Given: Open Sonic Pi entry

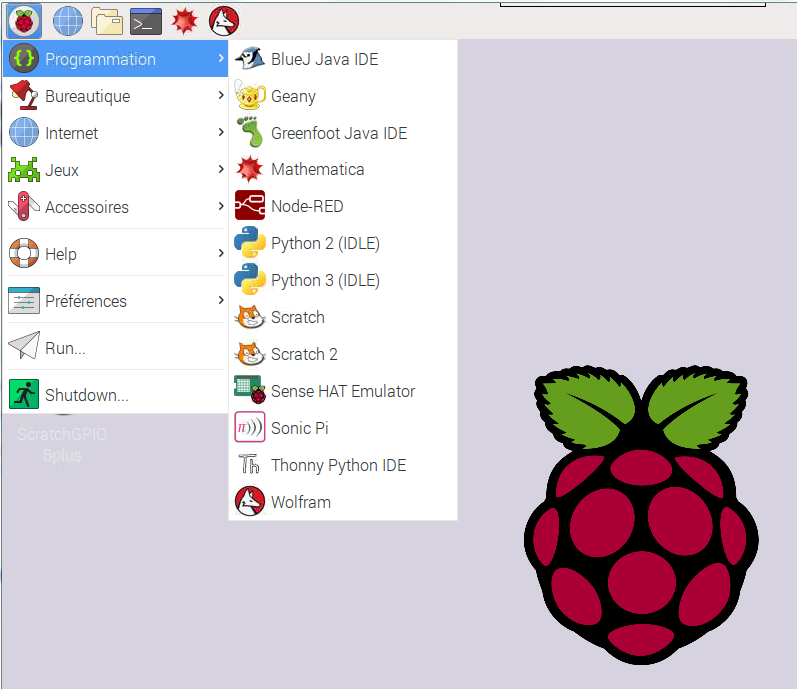Looking at the screenshot, I should pyautogui.click(x=343, y=428).
